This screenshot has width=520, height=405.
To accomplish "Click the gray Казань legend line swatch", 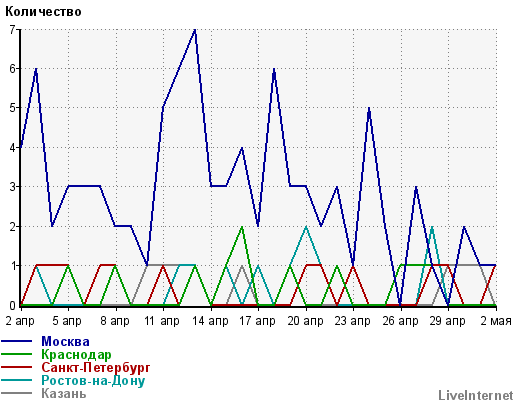I will click(16, 393).
